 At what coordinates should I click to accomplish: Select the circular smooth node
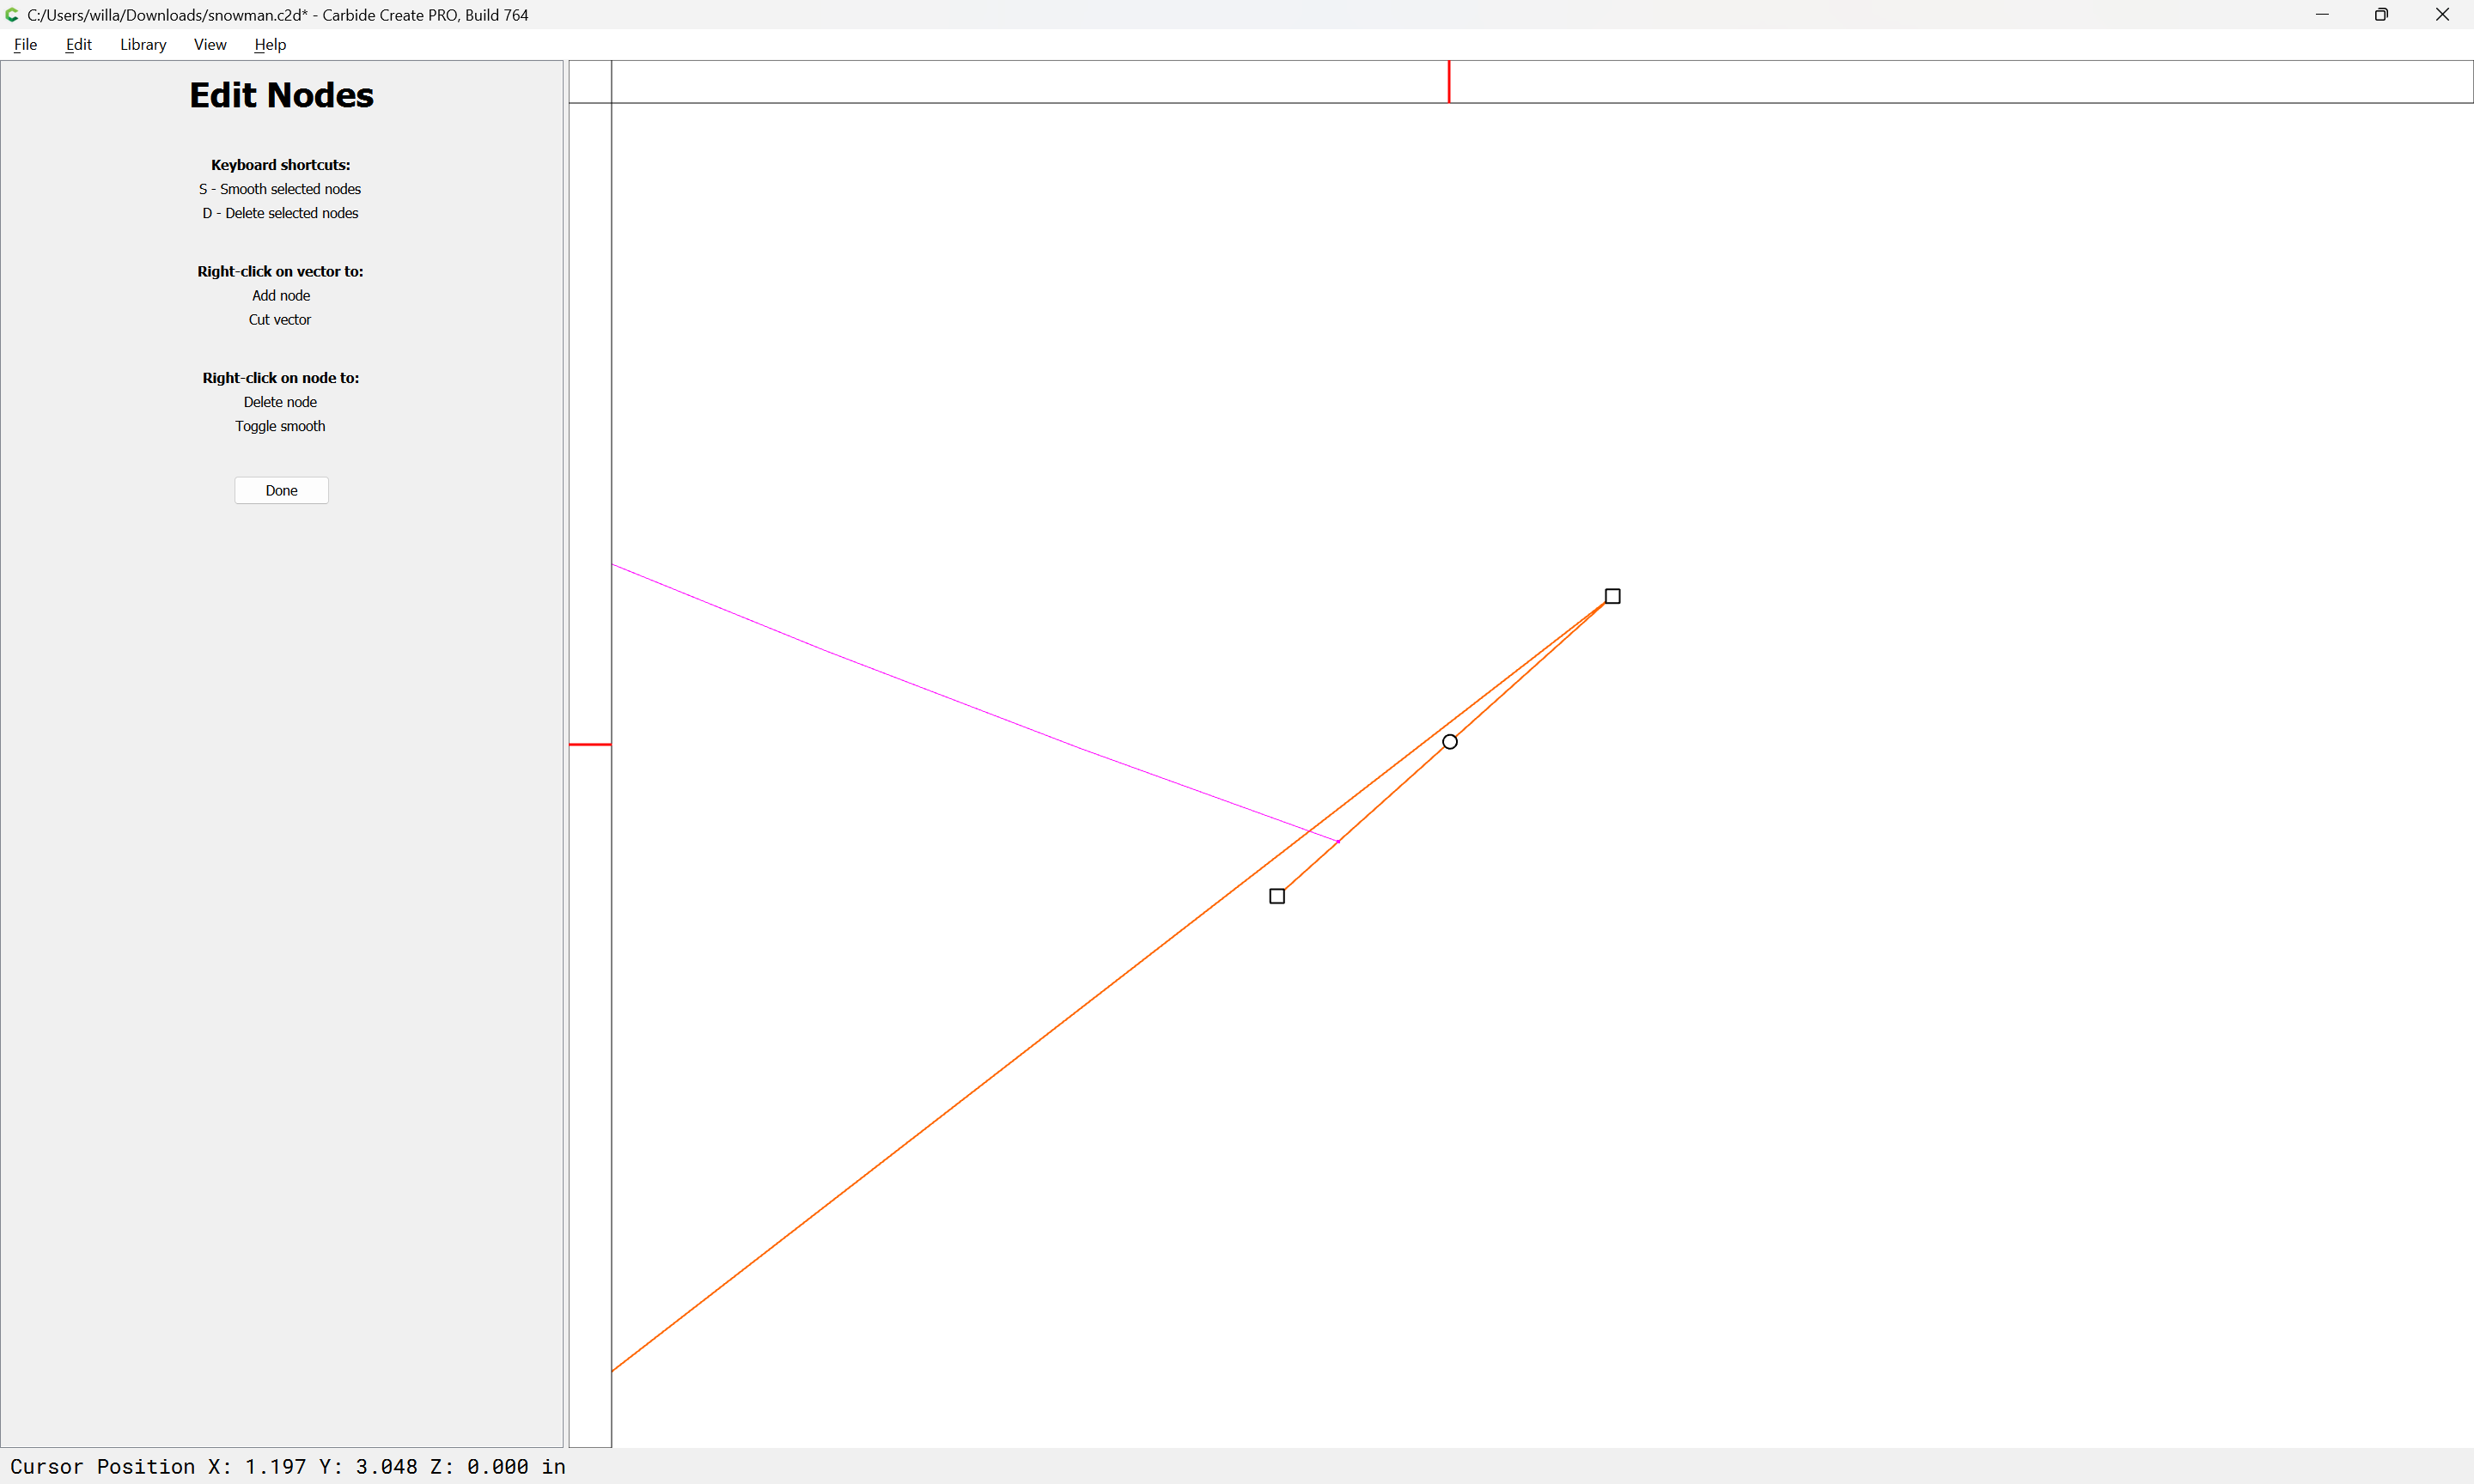[1449, 742]
